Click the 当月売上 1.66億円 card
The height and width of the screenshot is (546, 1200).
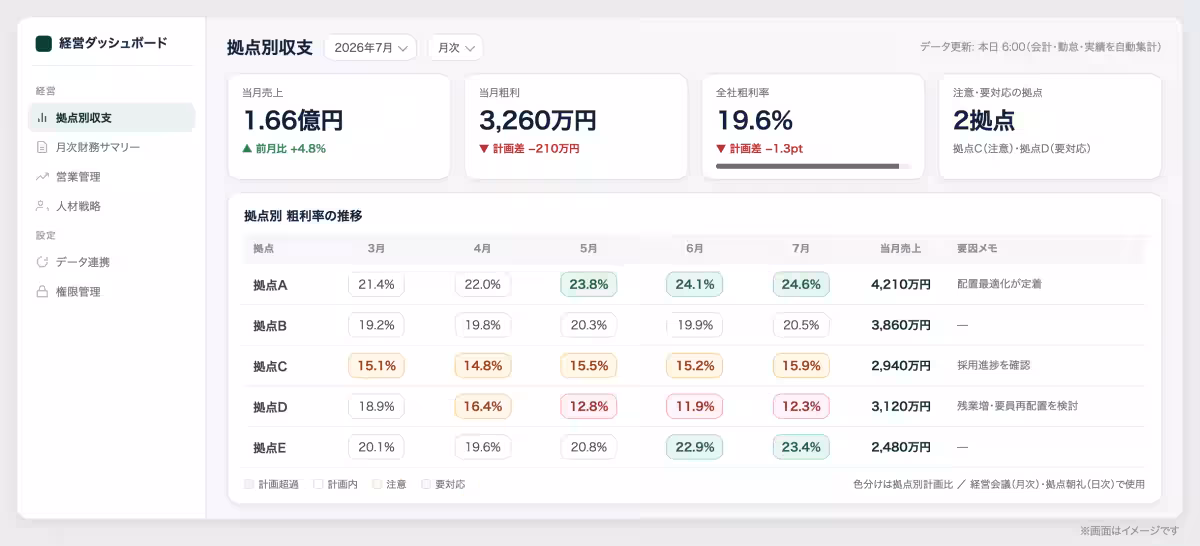[x=339, y=126]
